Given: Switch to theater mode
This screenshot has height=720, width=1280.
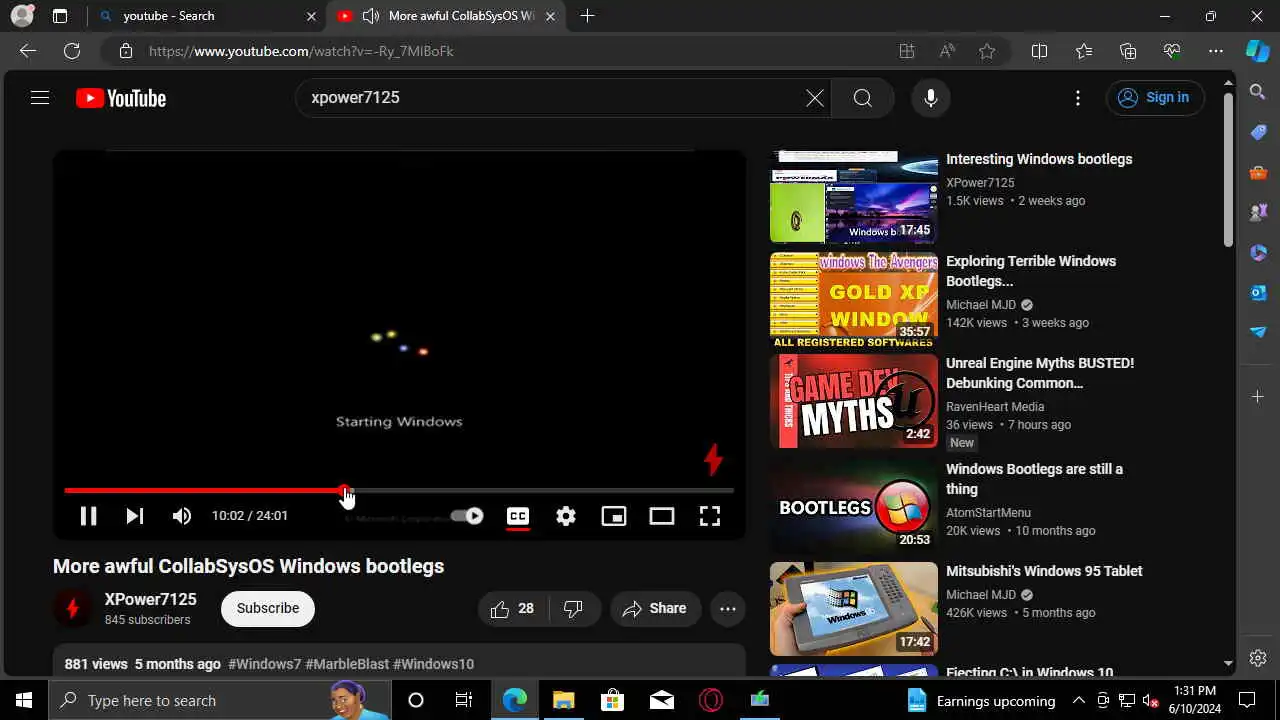Looking at the screenshot, I should coord(662,516).
